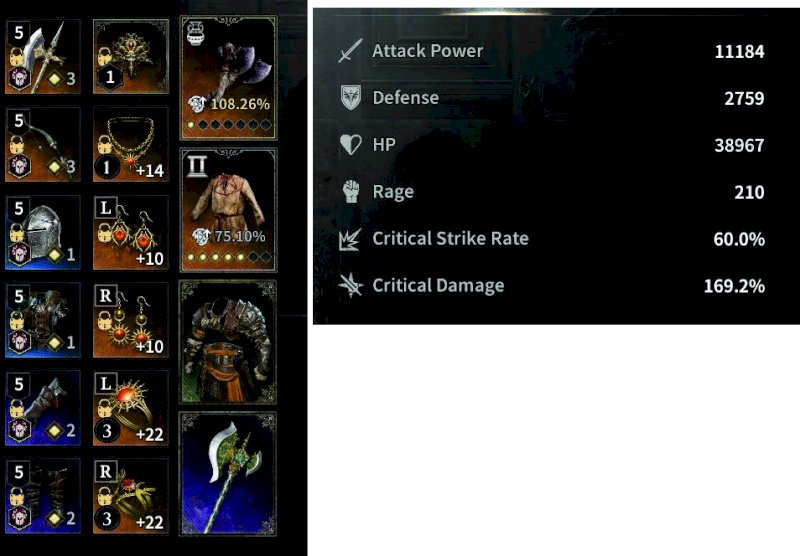The image size is (800, 556).
Task: Open the chest armor slot with level 5
Action: (43, 320)
